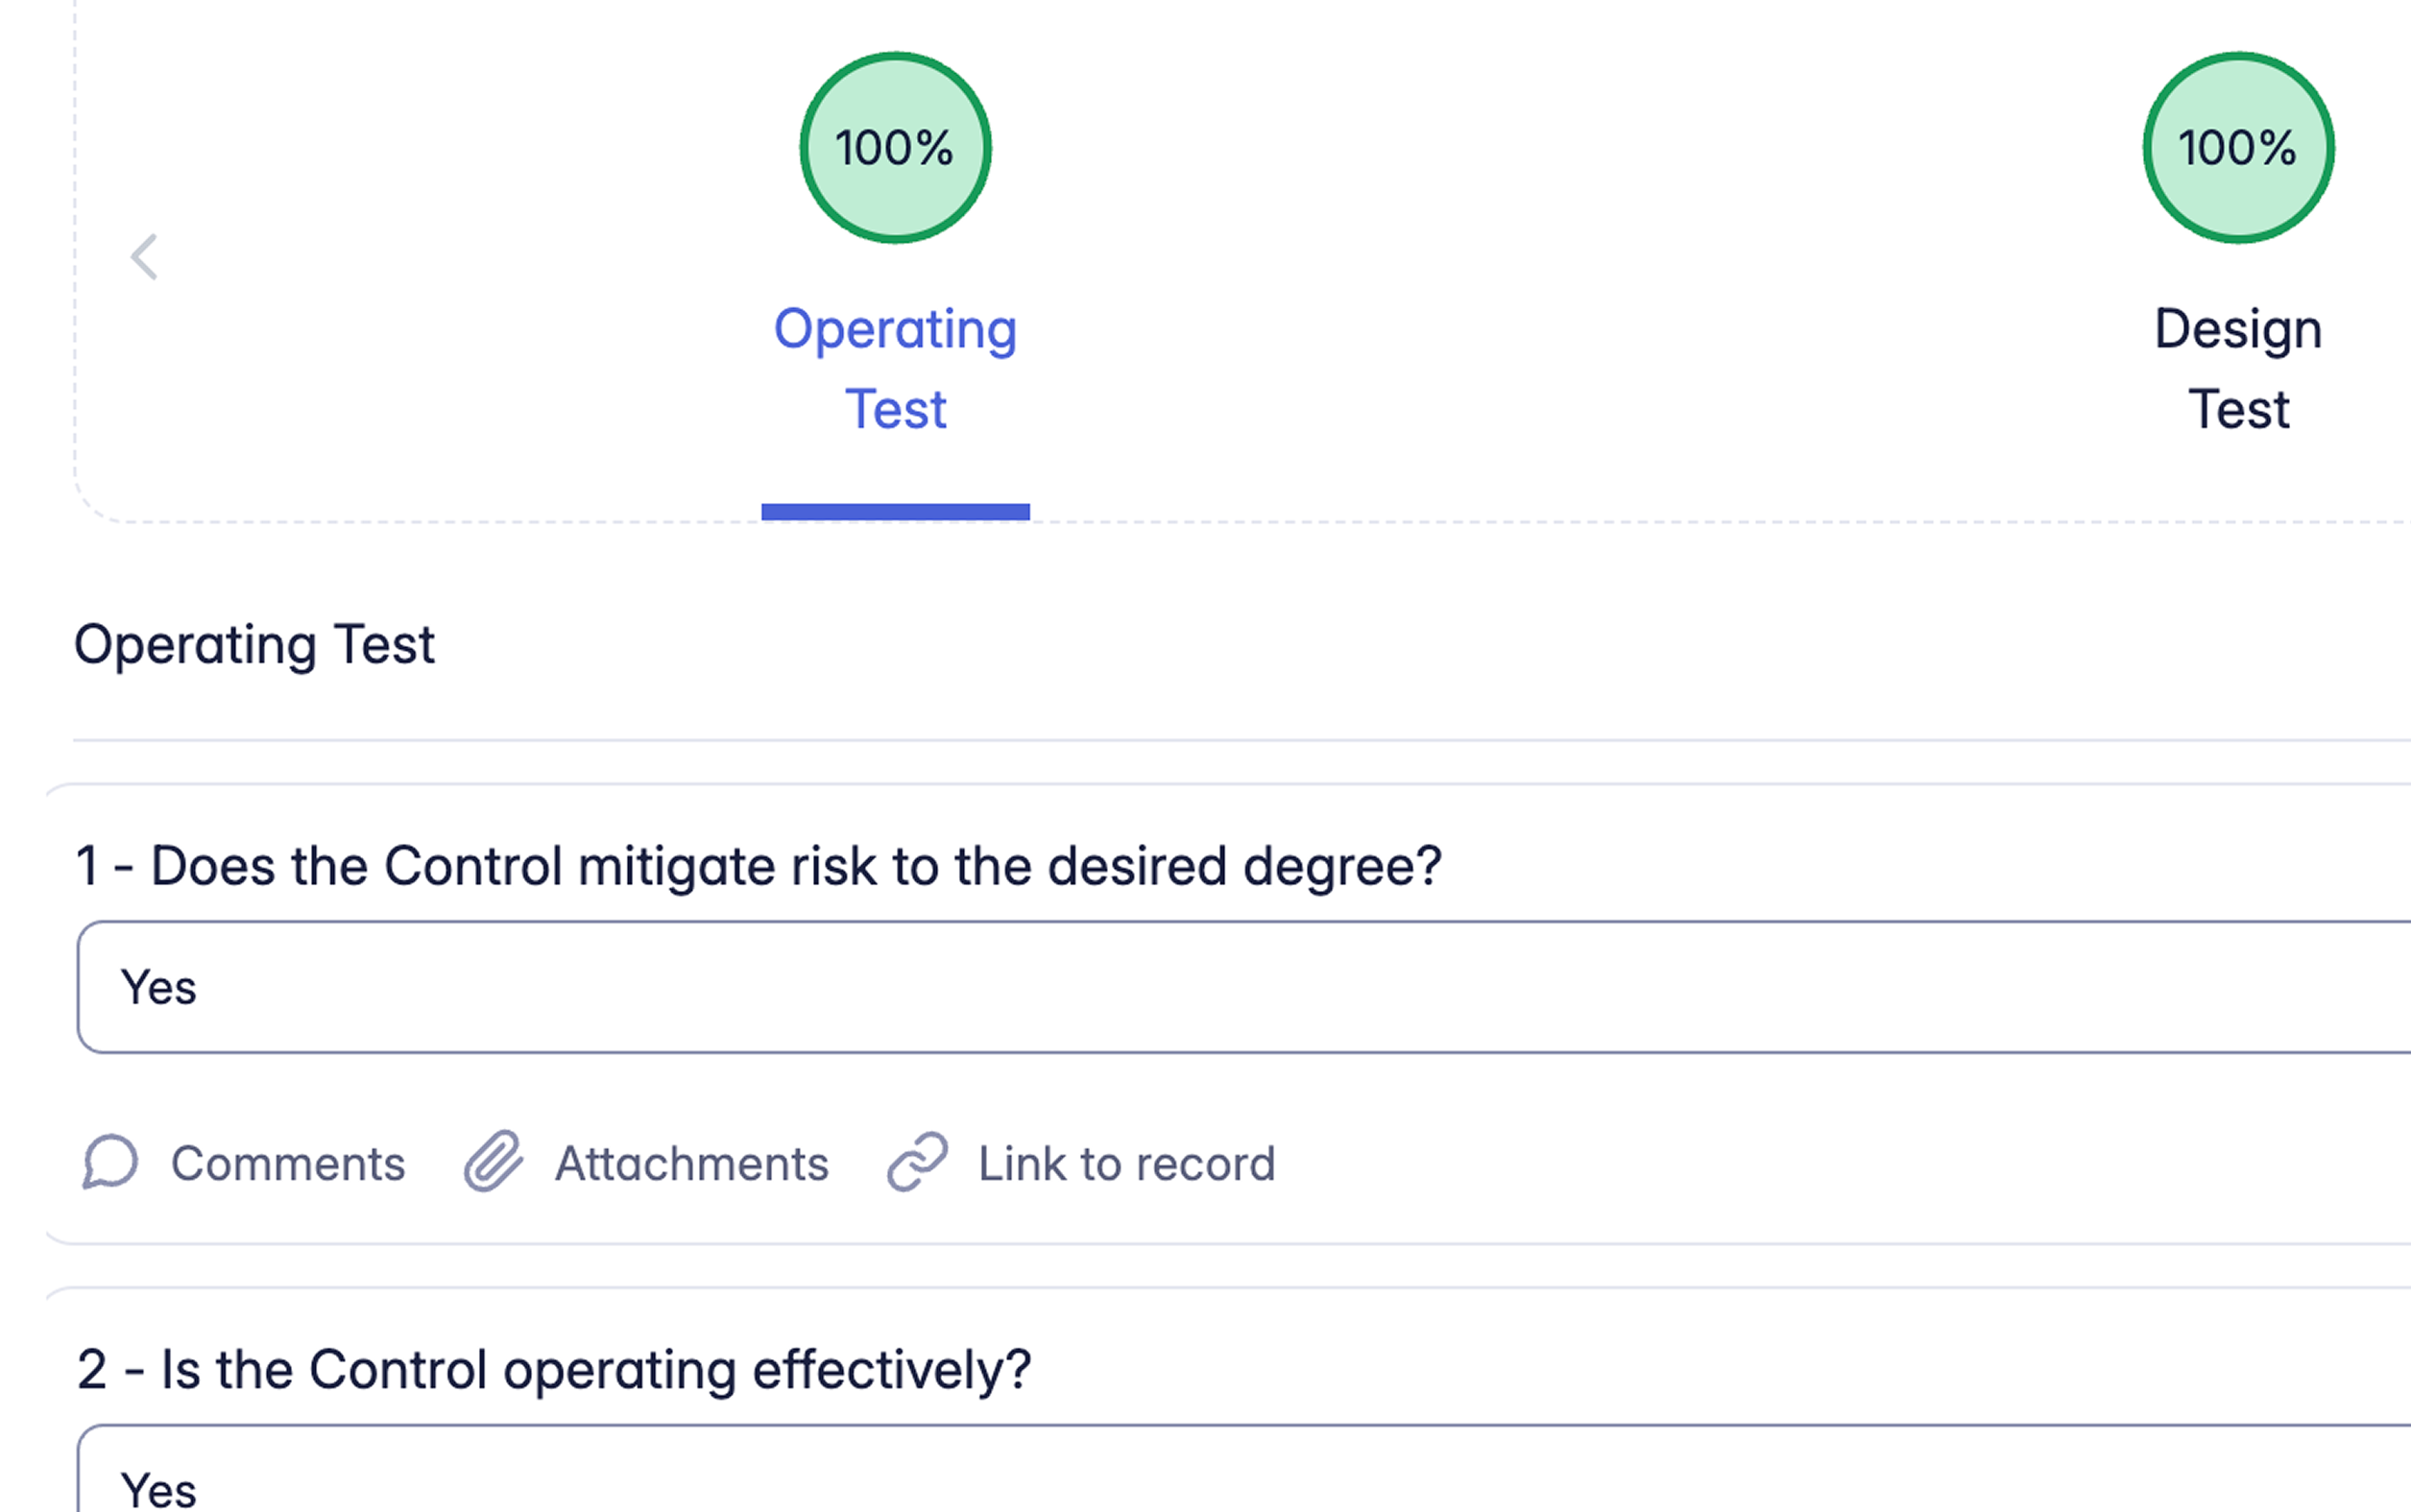Switch to the Design Test tab
The width and height of the screenshot is (2411, 1512).
(2237, 368)
